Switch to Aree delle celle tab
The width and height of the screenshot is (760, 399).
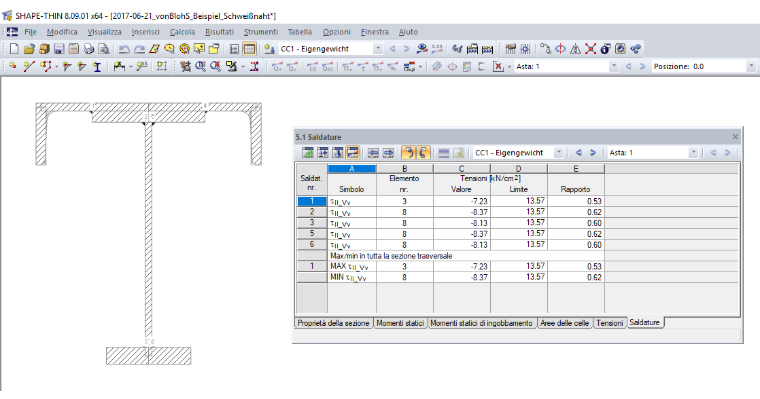[x=565, y=323]
